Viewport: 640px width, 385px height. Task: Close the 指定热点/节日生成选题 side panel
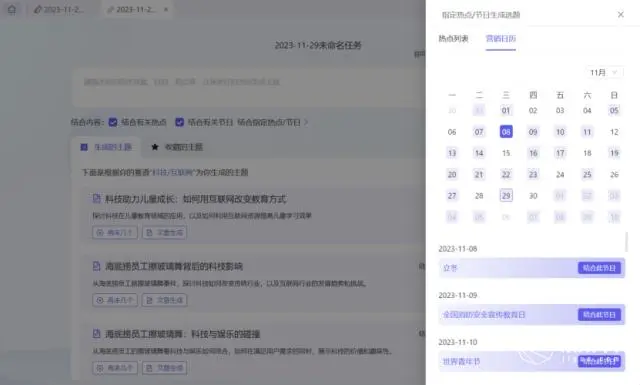tap(620, 15)
